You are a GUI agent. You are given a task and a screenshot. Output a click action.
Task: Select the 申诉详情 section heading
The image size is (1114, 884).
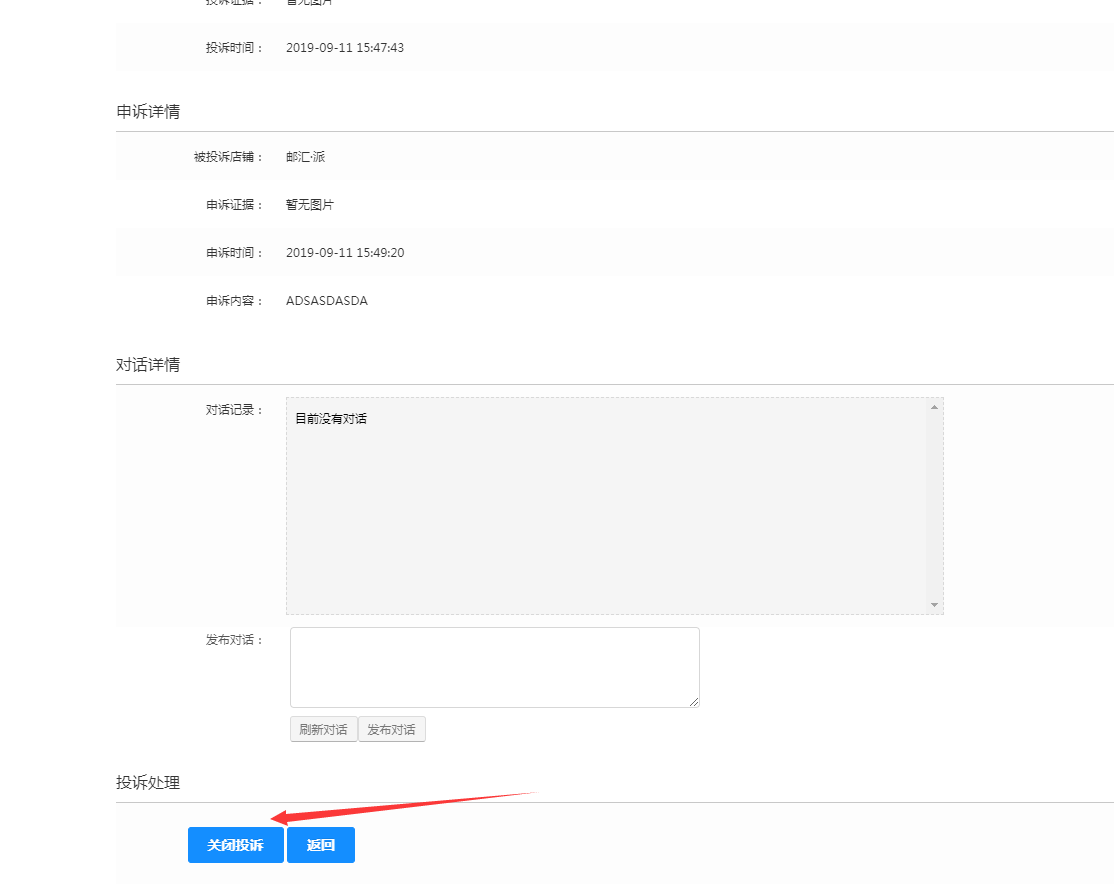[148, 112]
